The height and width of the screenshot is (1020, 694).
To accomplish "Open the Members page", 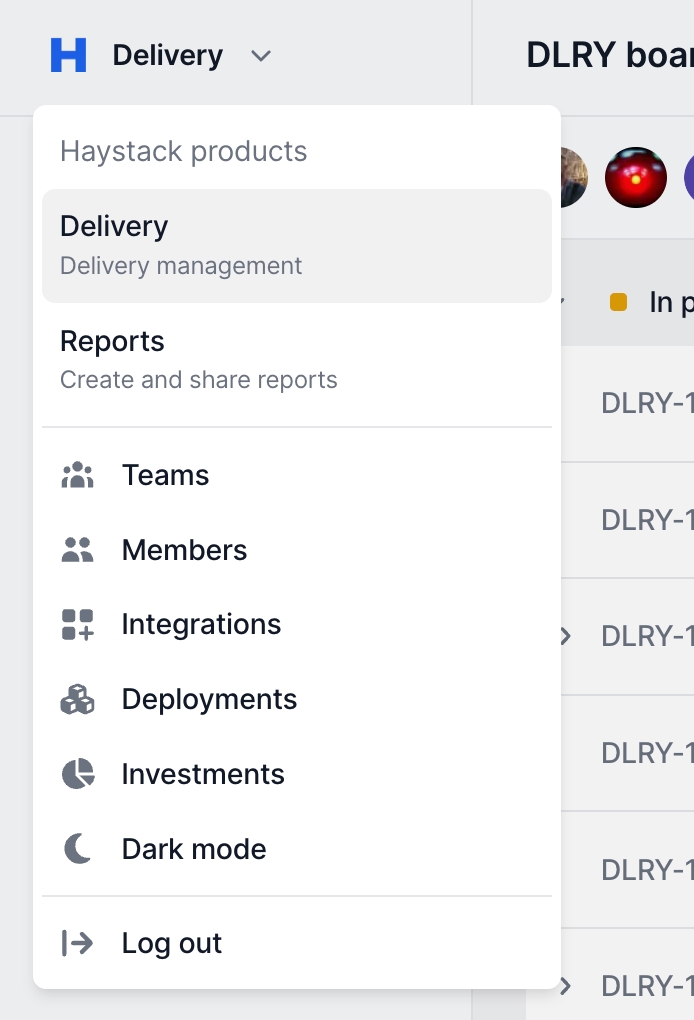I will pos(297,550).
